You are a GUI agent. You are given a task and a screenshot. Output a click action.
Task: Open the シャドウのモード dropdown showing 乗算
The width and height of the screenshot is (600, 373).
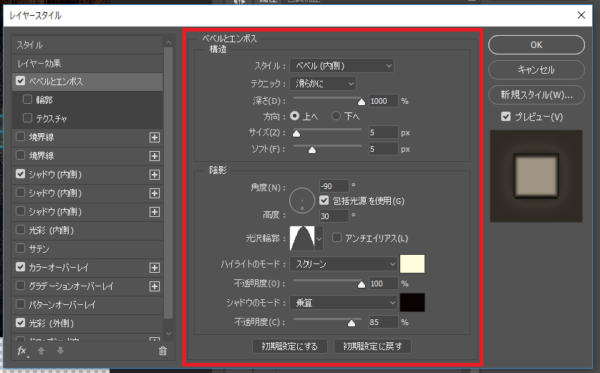pos(343,303)
